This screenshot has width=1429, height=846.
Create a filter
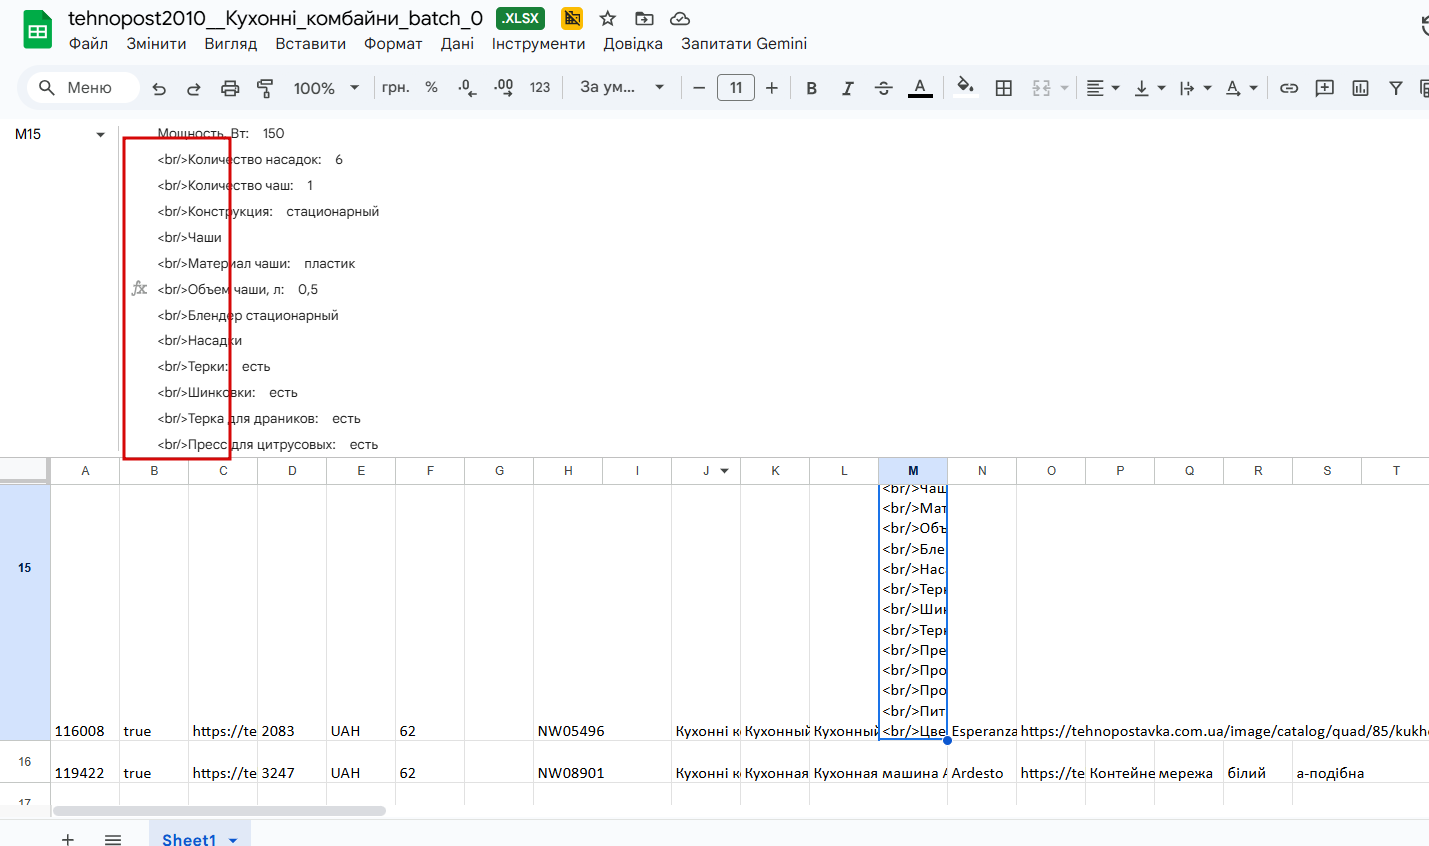(1396, 88)
